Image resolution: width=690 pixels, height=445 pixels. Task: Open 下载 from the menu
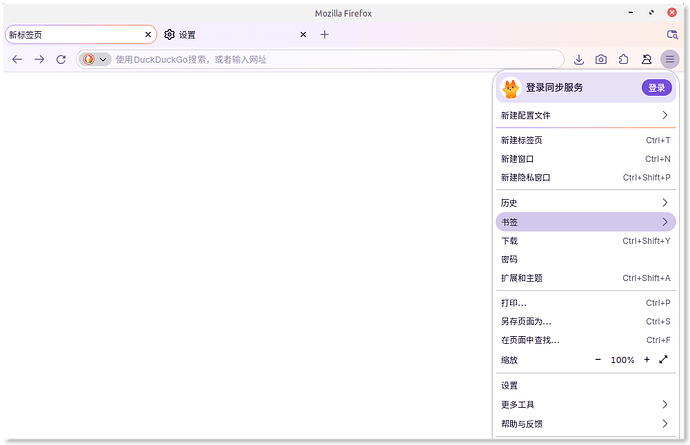pyautogui.click(x=586, y=241)
